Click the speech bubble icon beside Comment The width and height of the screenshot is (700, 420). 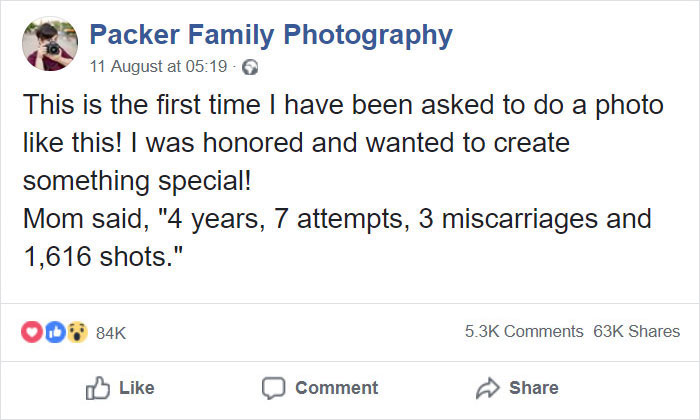273,388
